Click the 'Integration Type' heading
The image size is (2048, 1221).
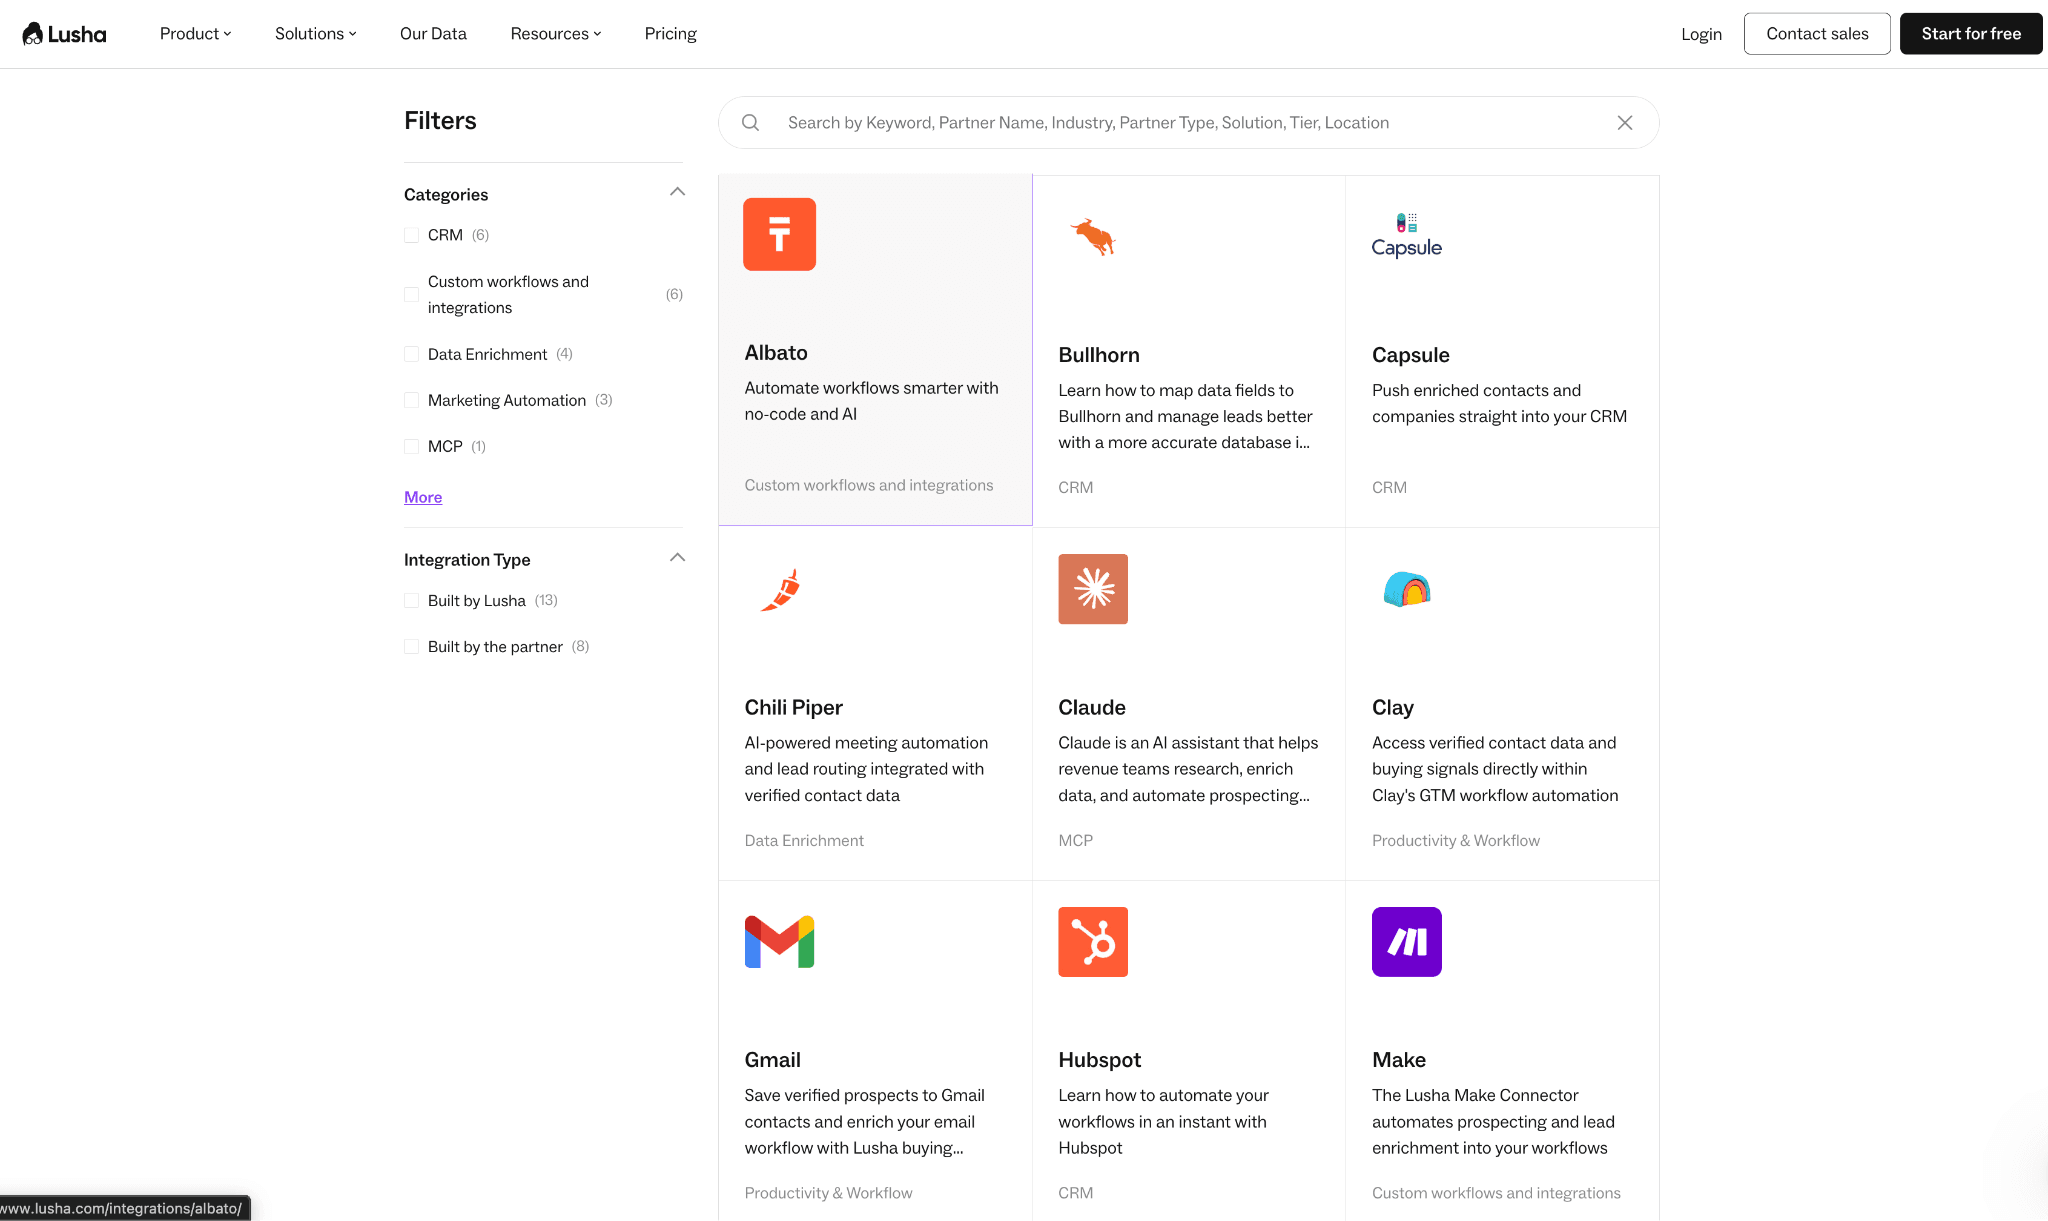click(x=467, y=560)
